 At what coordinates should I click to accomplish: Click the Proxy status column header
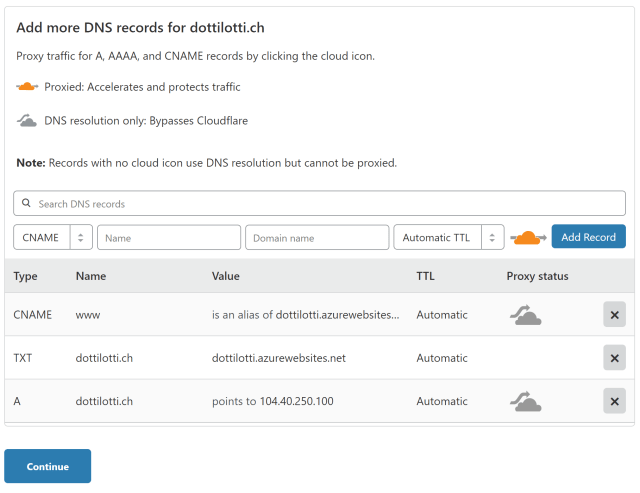(537, 276)
